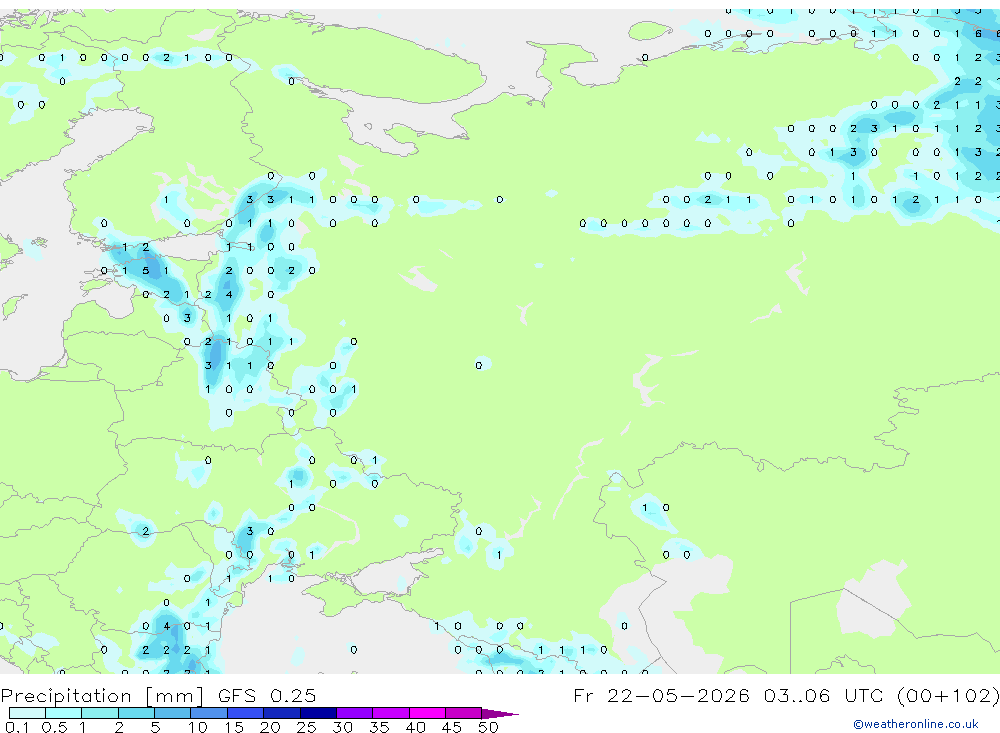Viewport: 1000px width, 733px height.
Task: Click the legend tick label 35
Action: pyautogui.click(x=379, y=727)
